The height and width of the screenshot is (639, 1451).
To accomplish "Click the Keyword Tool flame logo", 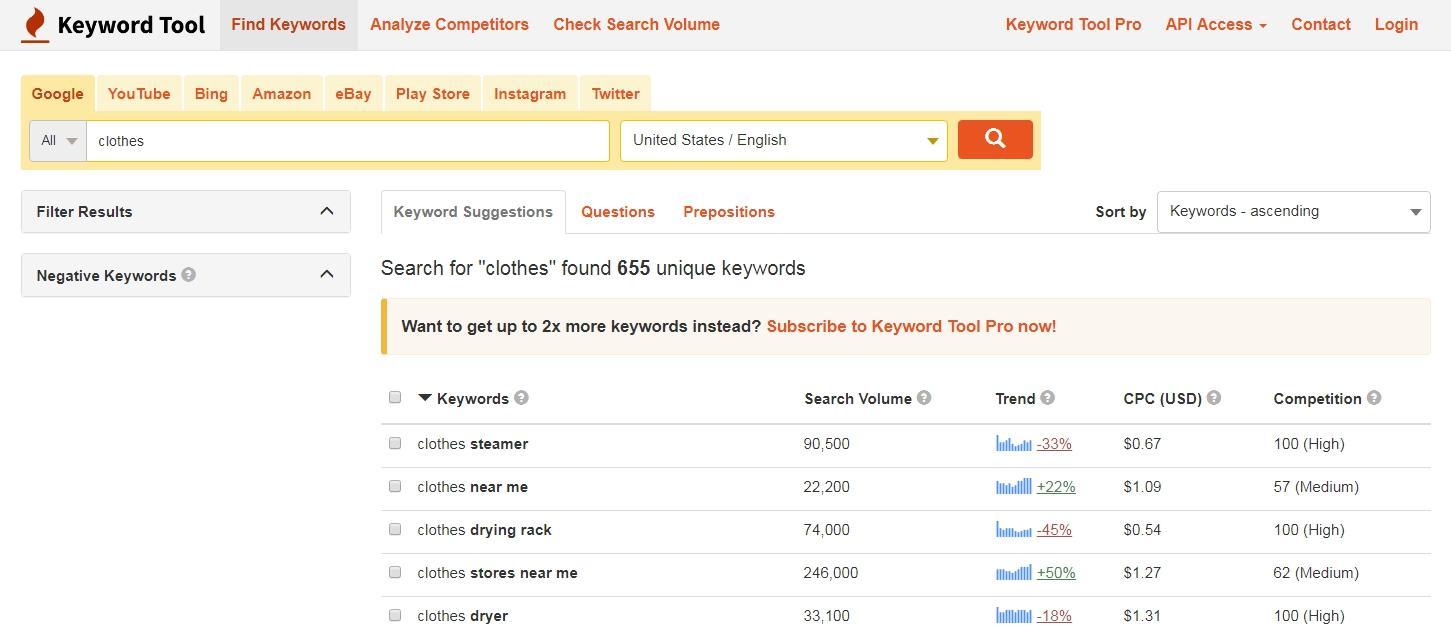I will (x=35, y=25).
